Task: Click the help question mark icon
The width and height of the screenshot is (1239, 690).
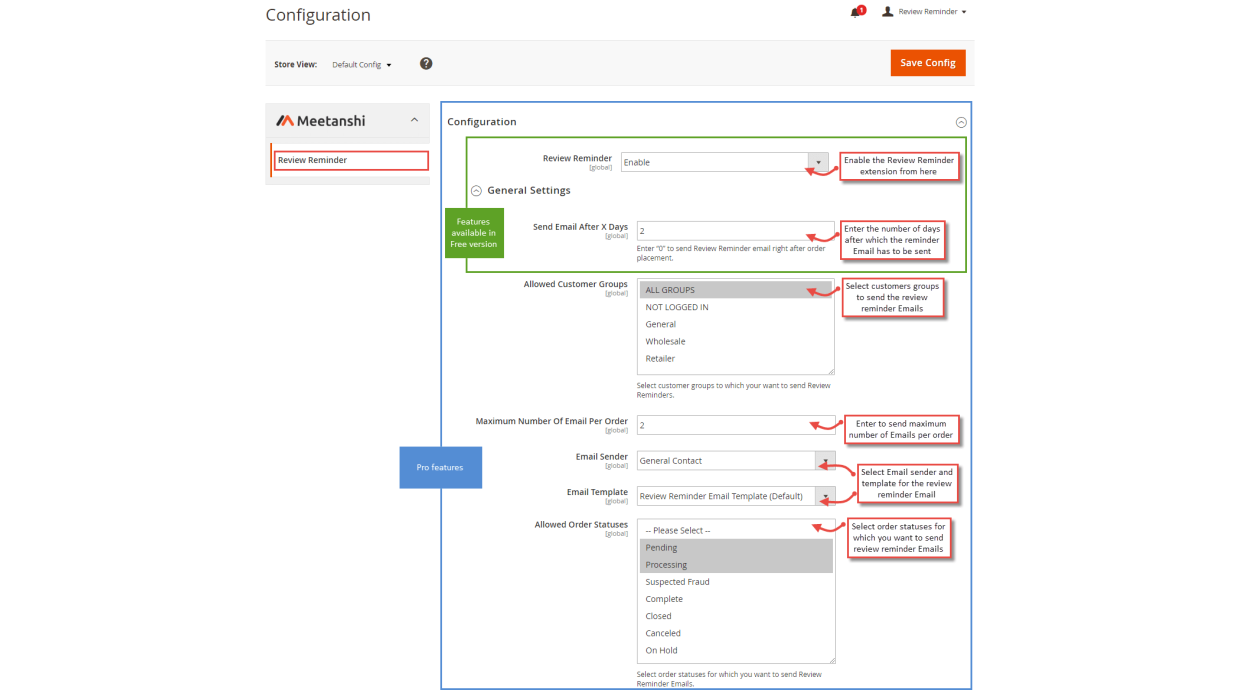Action: pos(426,63)
